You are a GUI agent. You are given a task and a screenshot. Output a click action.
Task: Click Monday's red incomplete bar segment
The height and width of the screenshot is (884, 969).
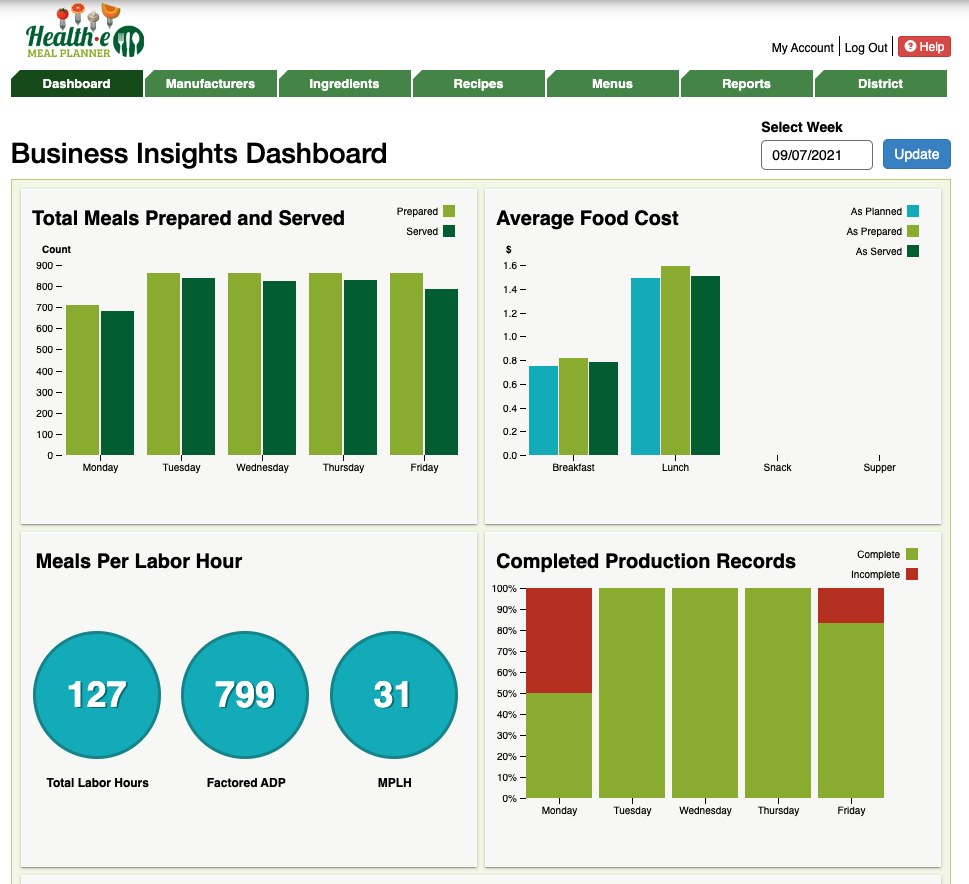(x=559, y=640)
